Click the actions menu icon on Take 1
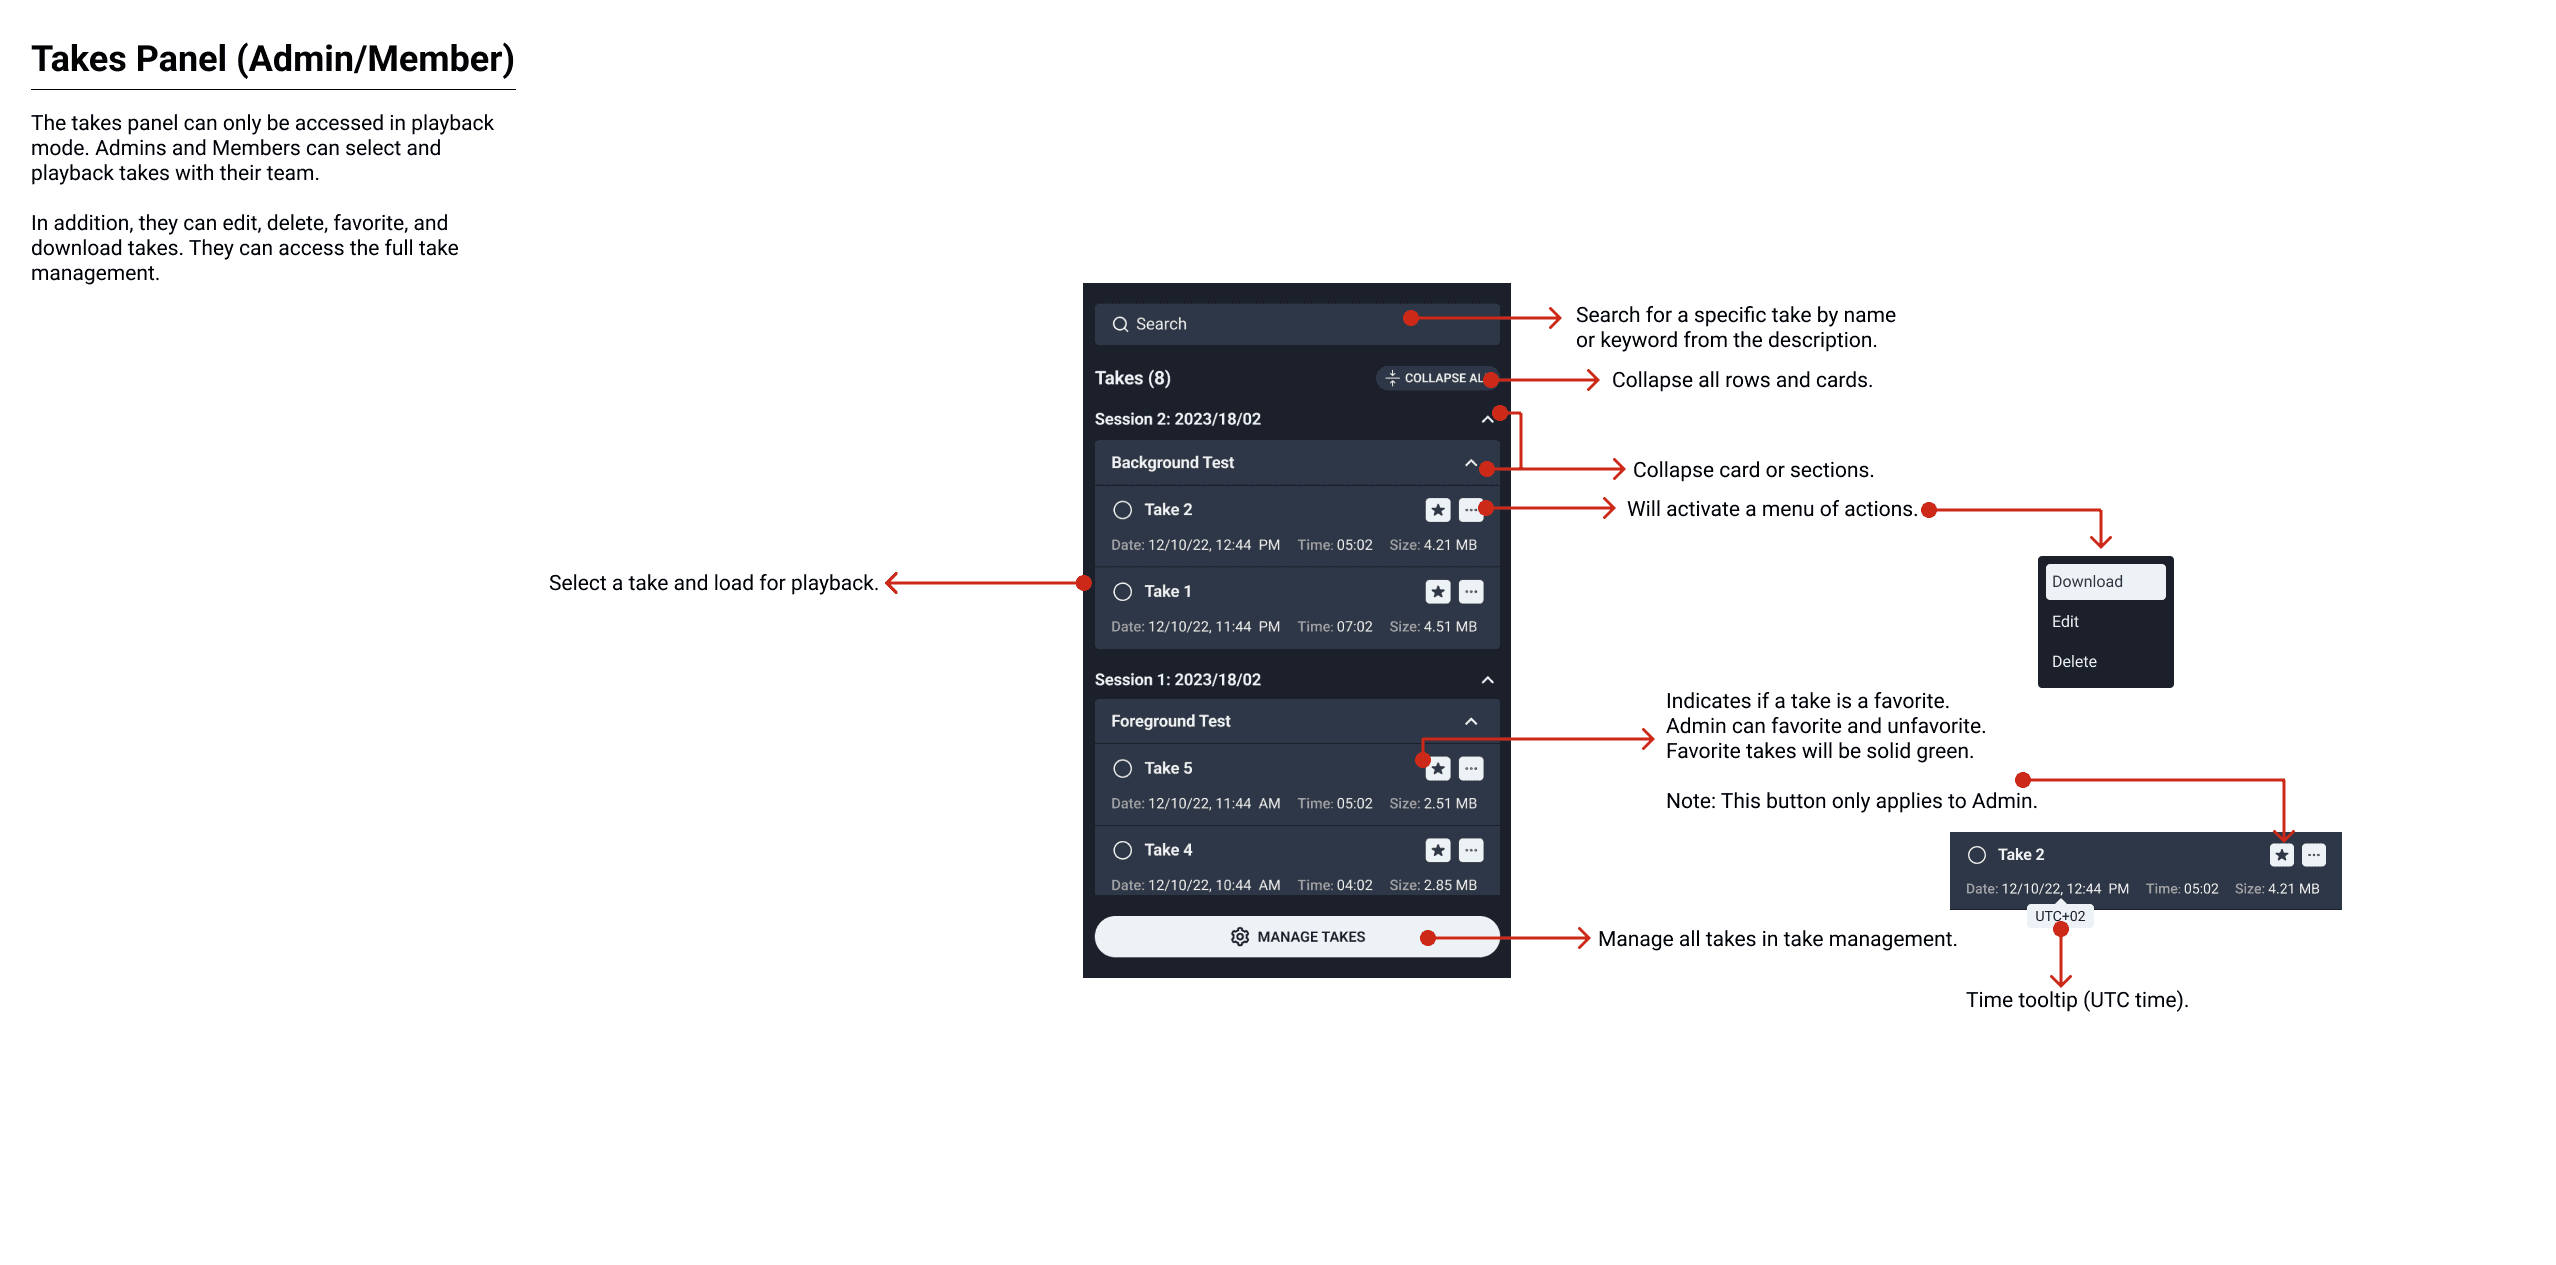 click(x=1469, y=590)
